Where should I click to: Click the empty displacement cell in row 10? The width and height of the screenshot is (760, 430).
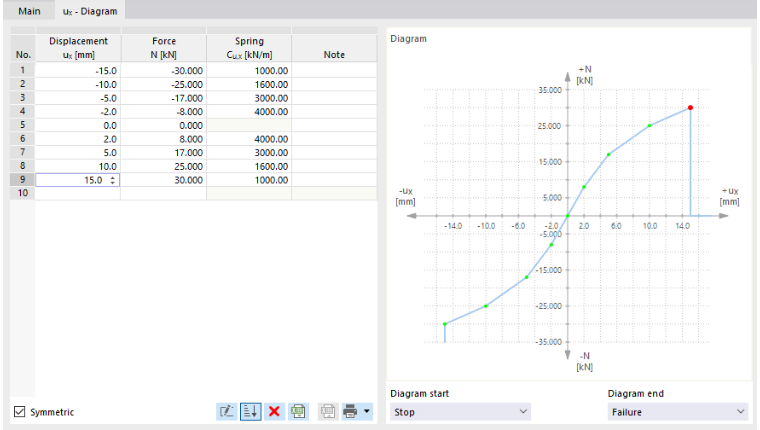(x=78, y=193)
